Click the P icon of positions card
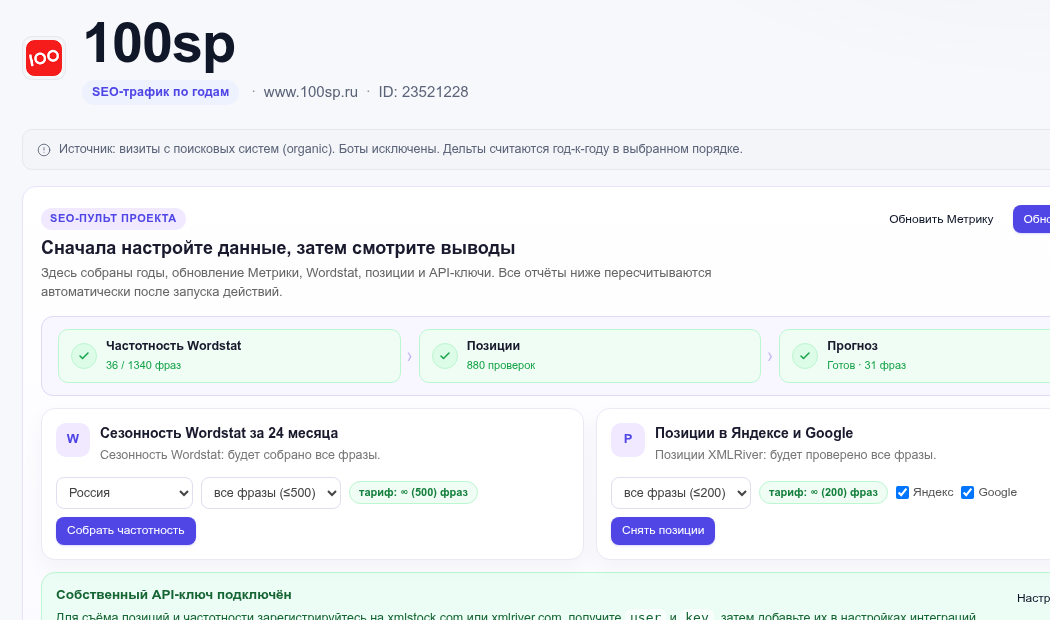The width and height of the screenshot is (1050, 620). click(x=627, y=439)
